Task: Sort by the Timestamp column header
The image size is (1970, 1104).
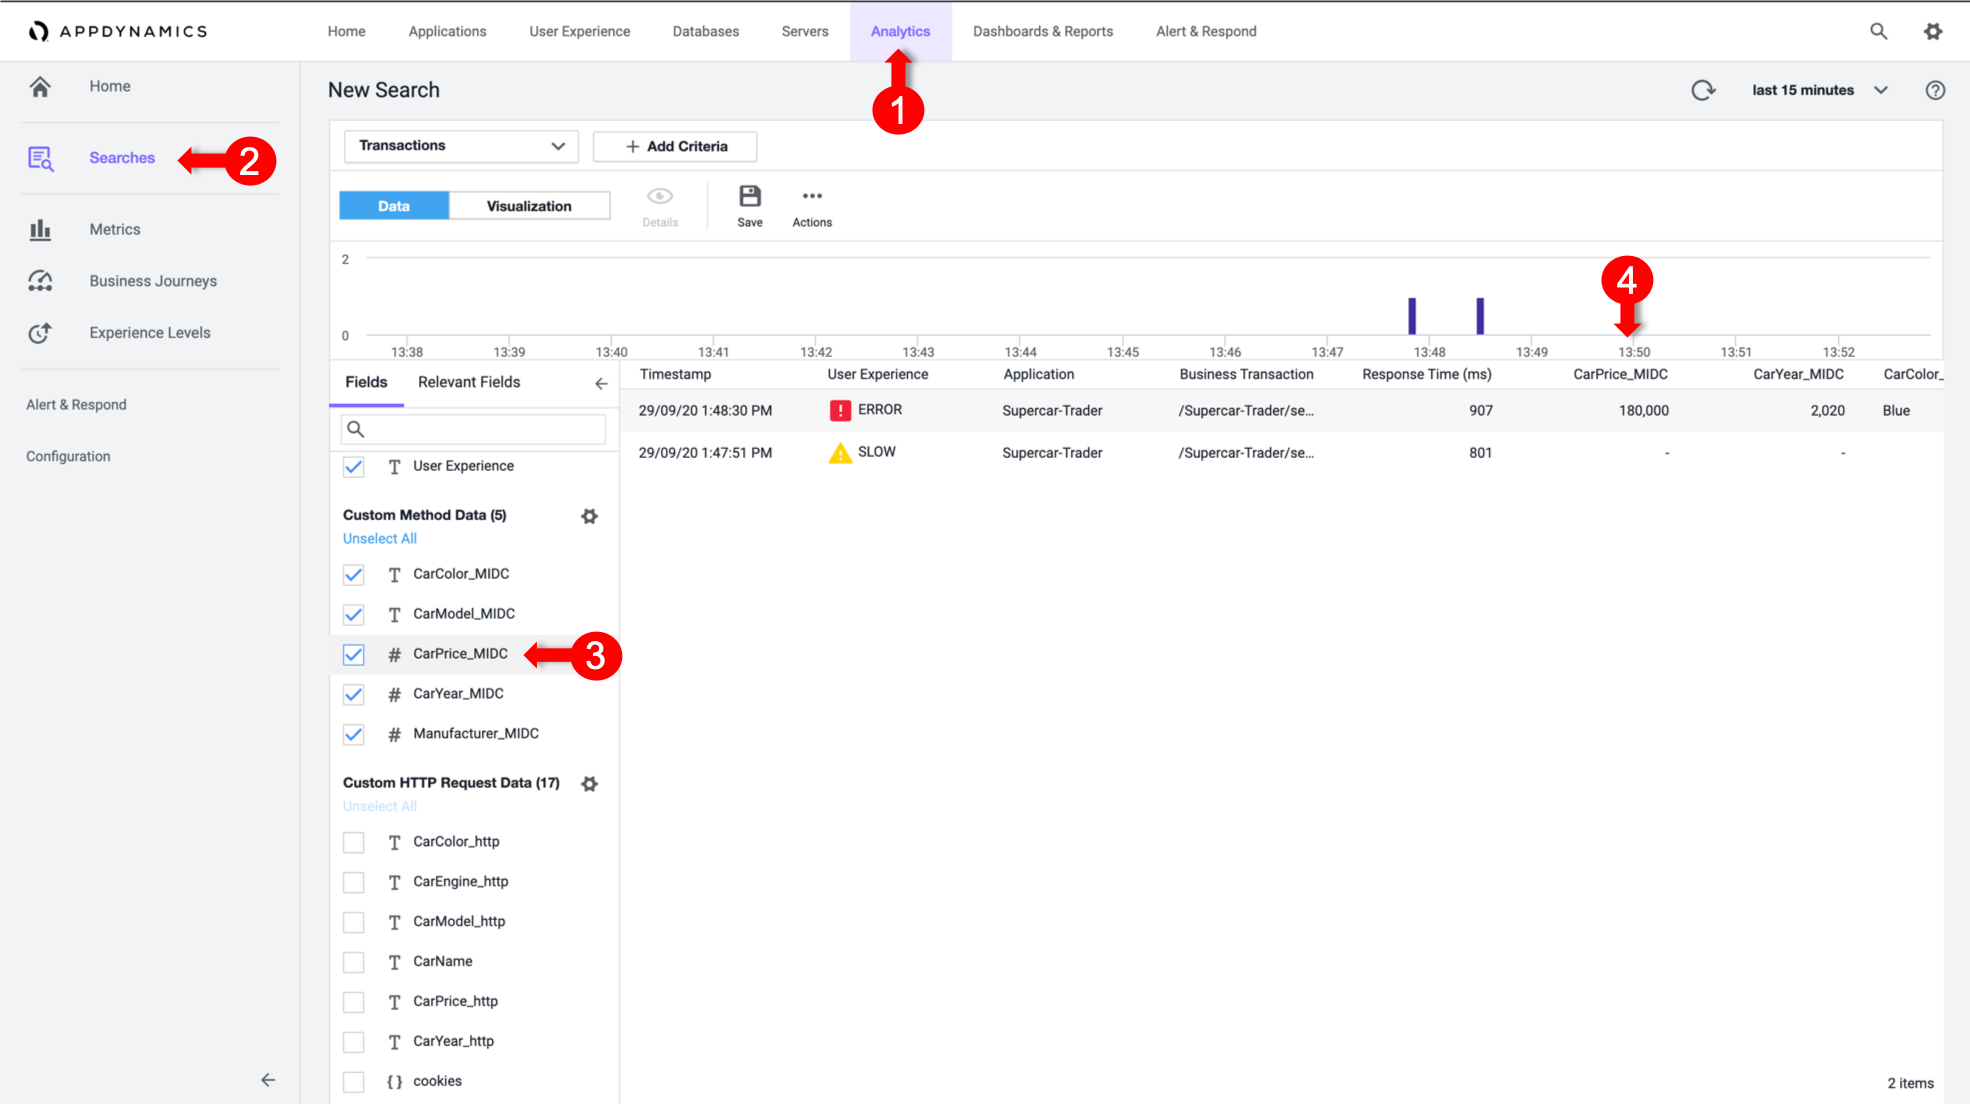Action: point(675,374)
